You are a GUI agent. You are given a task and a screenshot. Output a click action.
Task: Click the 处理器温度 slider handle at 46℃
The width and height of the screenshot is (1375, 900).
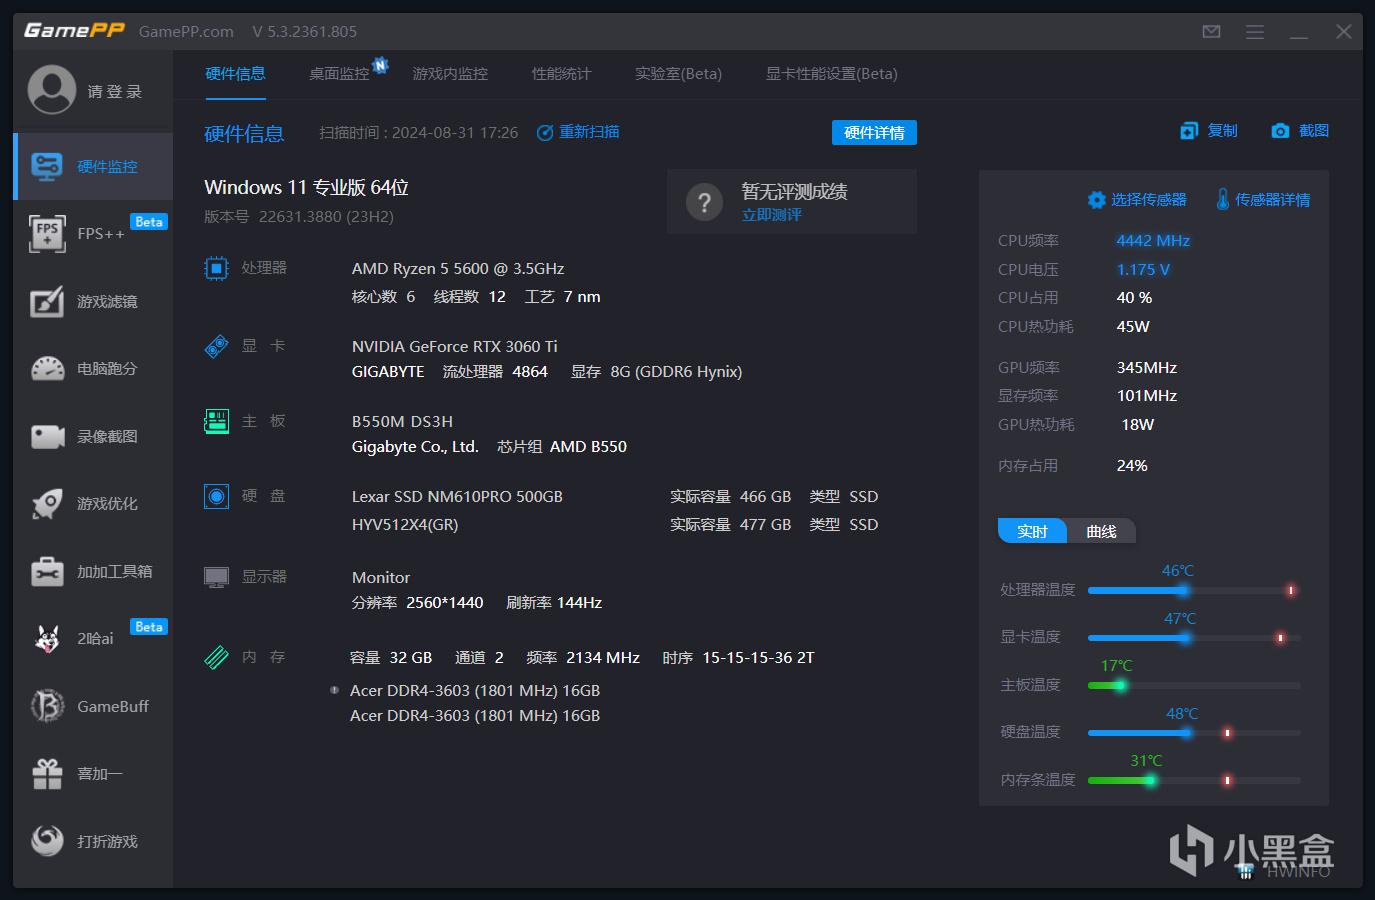pos(1183,590)
